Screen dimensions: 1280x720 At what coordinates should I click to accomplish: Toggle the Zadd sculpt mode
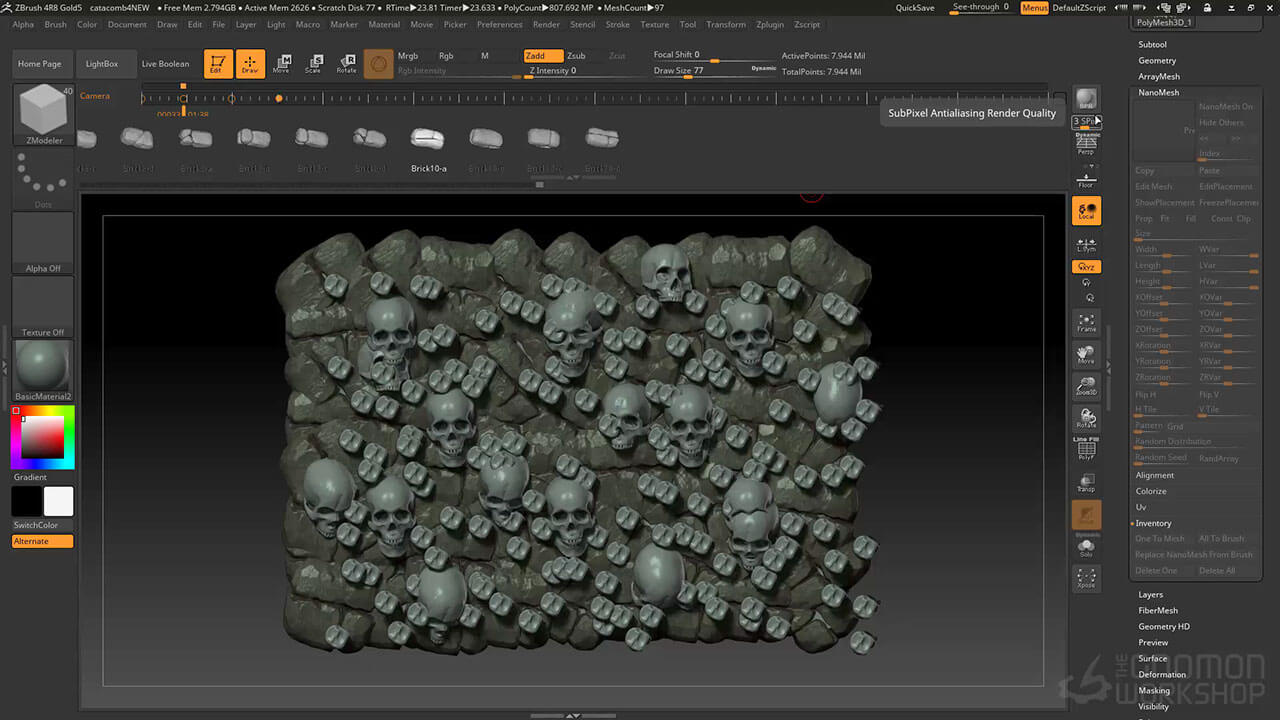coord(542,56)
